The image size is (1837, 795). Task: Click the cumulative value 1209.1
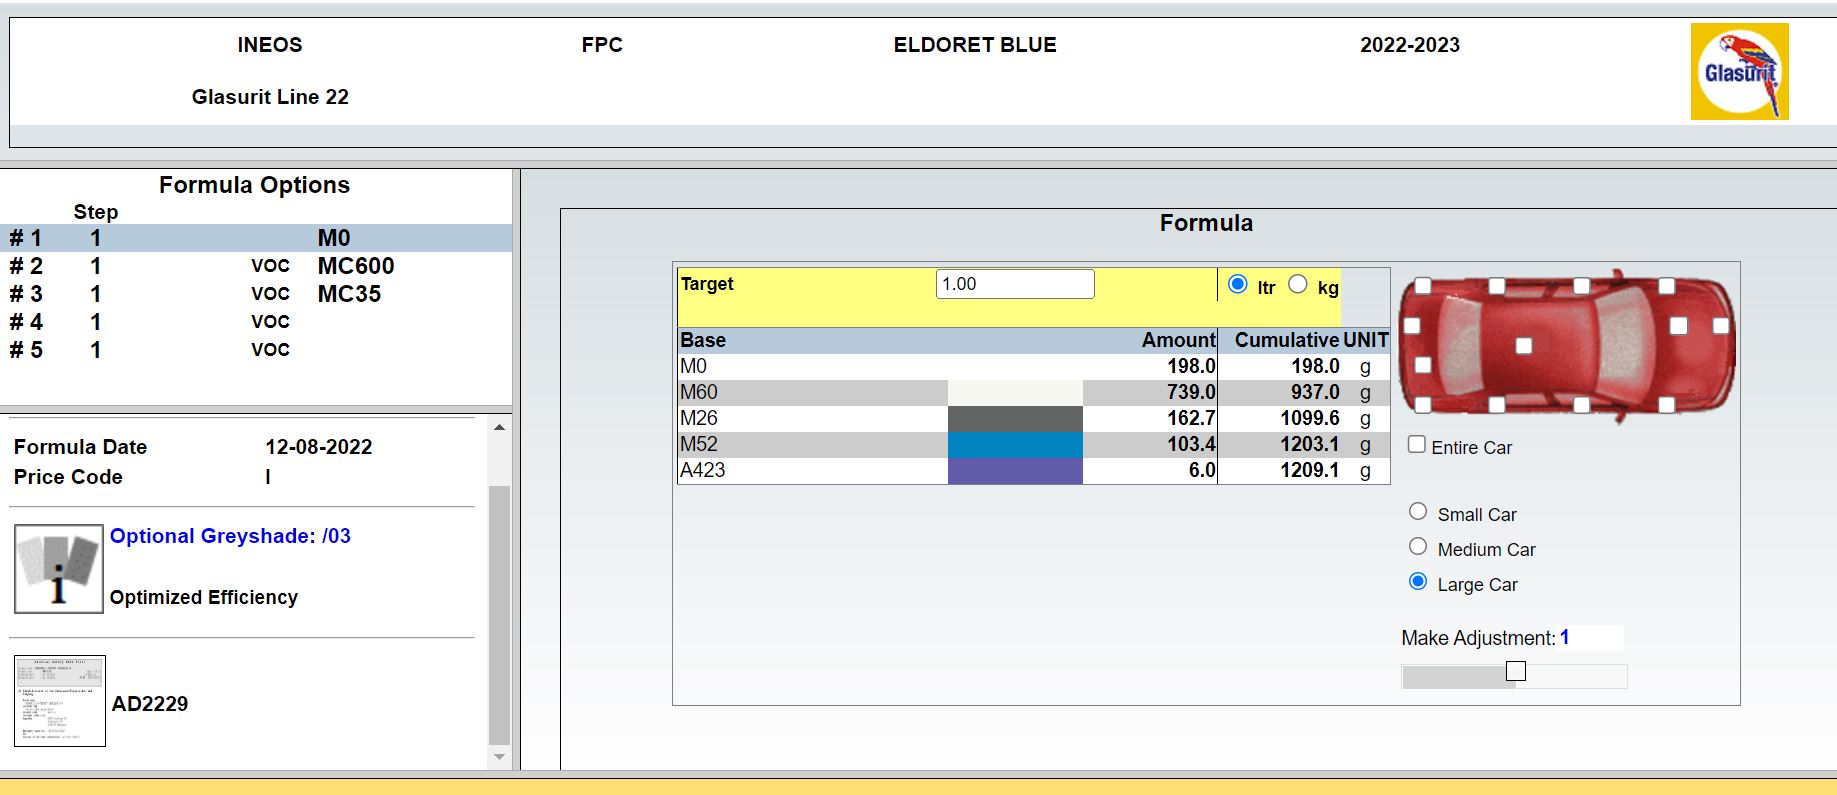(1310, 470)
